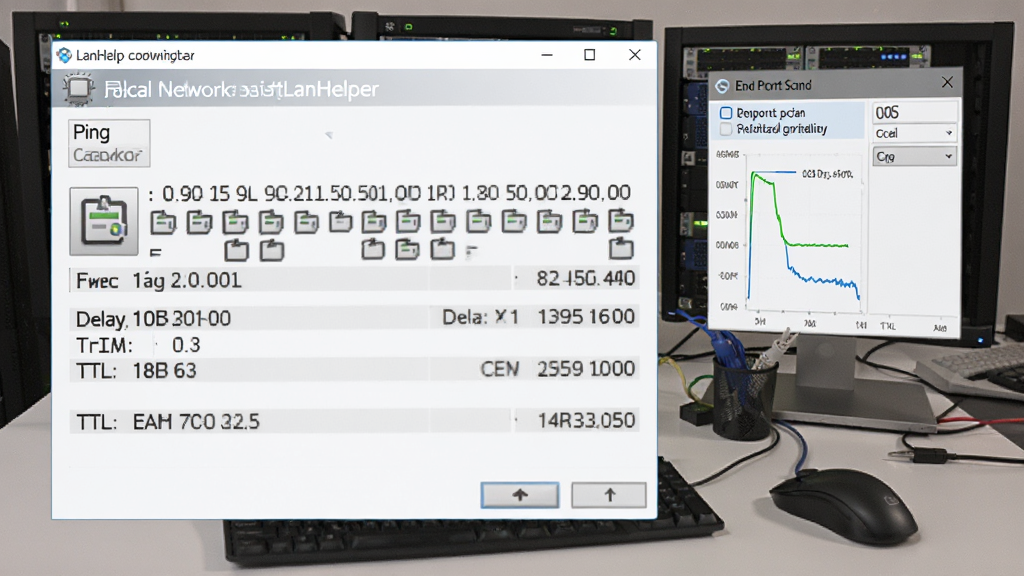
Task: Select the Fwec 1ag 2.0.001 row
Action: point(353,280)
